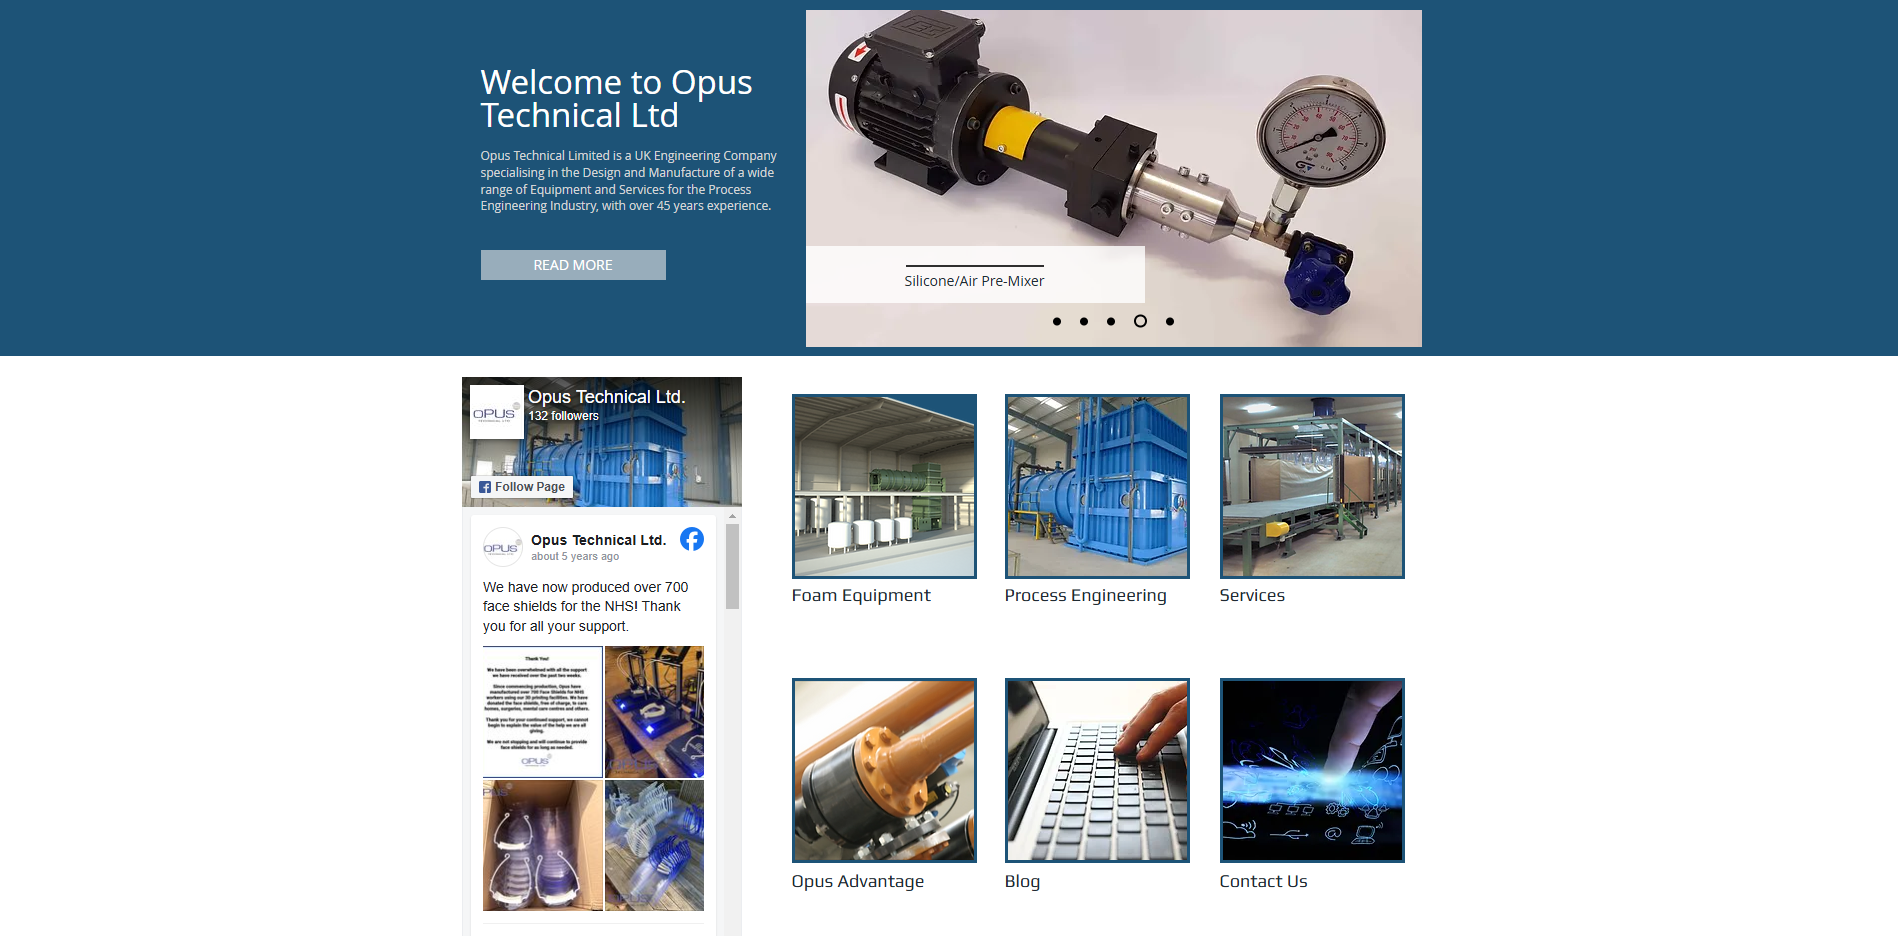Image resolution: width=1898 pixels, height=936 pixels.
Task: Open the 'about 5 years ago' timestamp
Action: (x=575, y=557)
